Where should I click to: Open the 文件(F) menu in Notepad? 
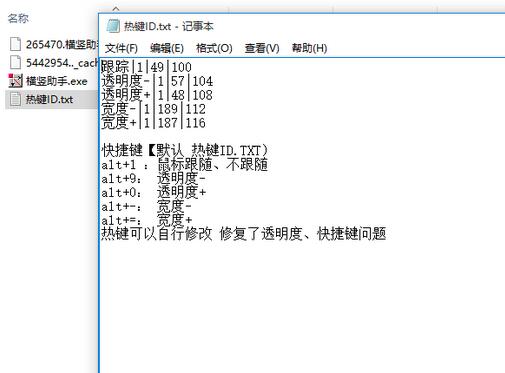[121, 48]
